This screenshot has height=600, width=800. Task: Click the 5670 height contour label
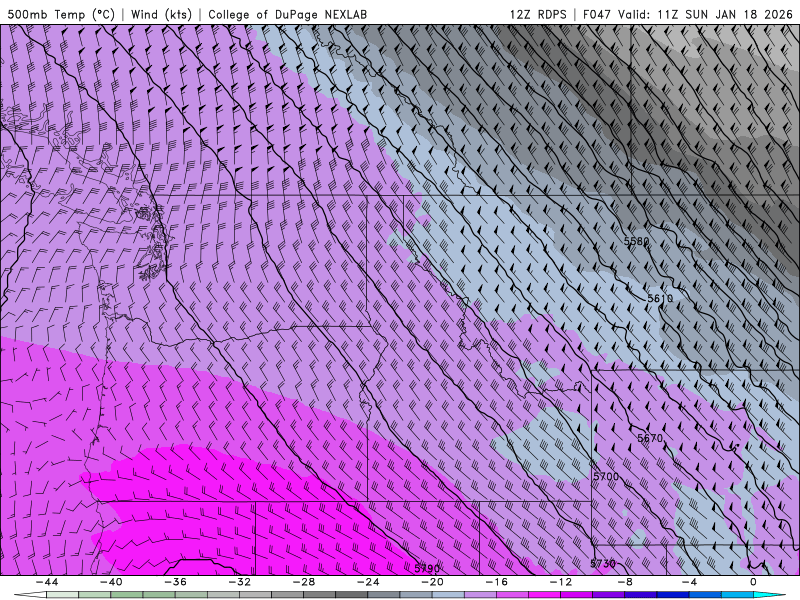tap(650, 438)
